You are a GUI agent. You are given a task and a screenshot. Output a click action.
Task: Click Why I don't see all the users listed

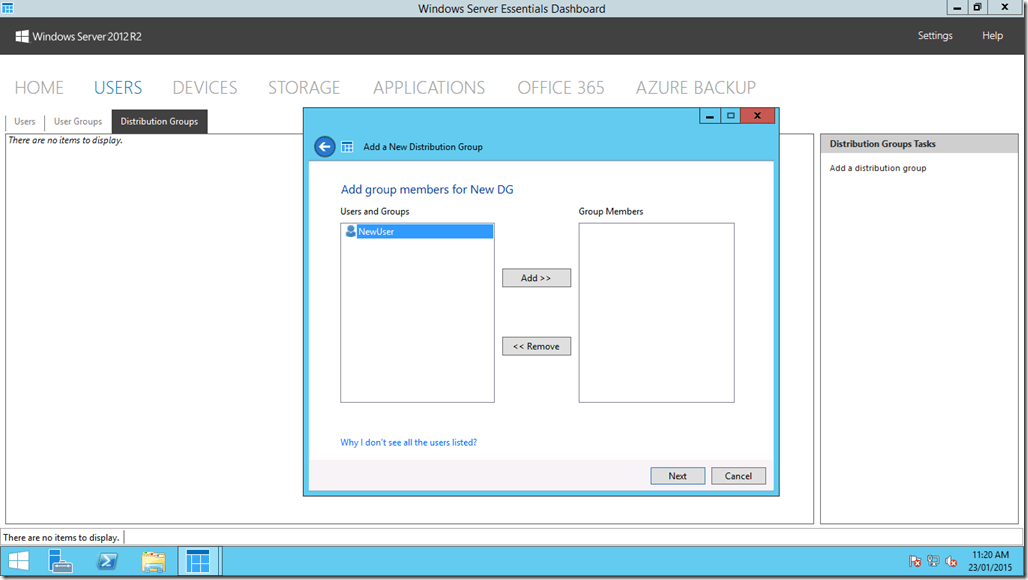pyautogui.click(x=408, y=442)
